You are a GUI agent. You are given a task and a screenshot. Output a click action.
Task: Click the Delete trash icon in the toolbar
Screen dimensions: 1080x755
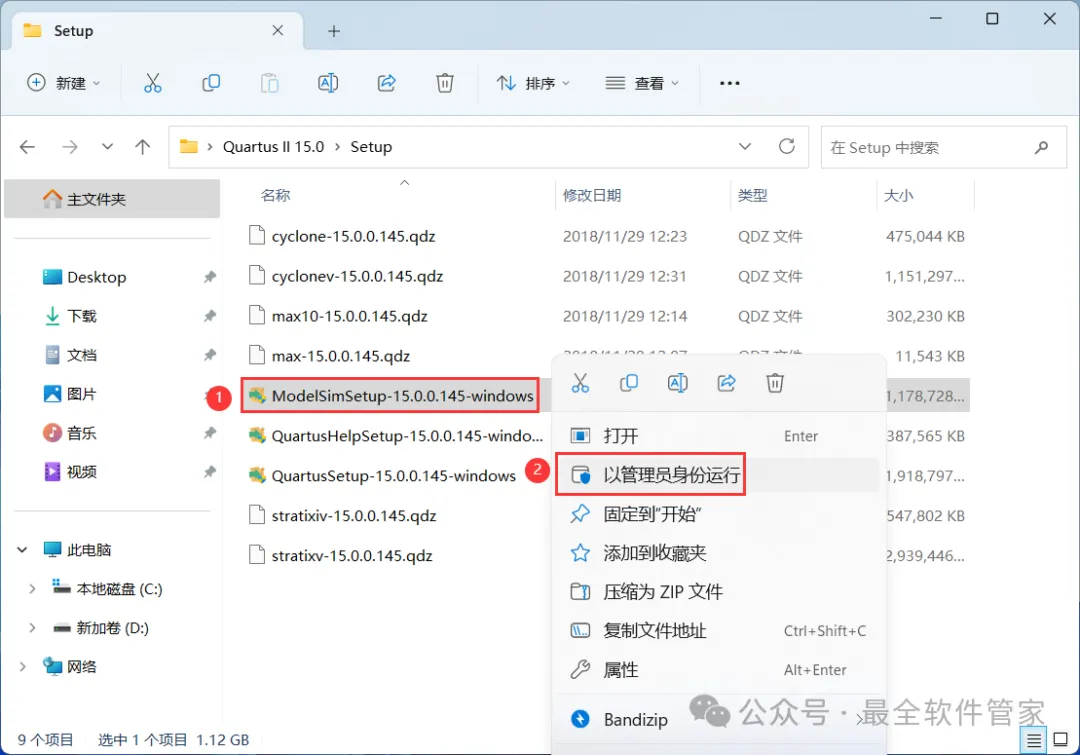pyautogui.click(x=445, y=83)
